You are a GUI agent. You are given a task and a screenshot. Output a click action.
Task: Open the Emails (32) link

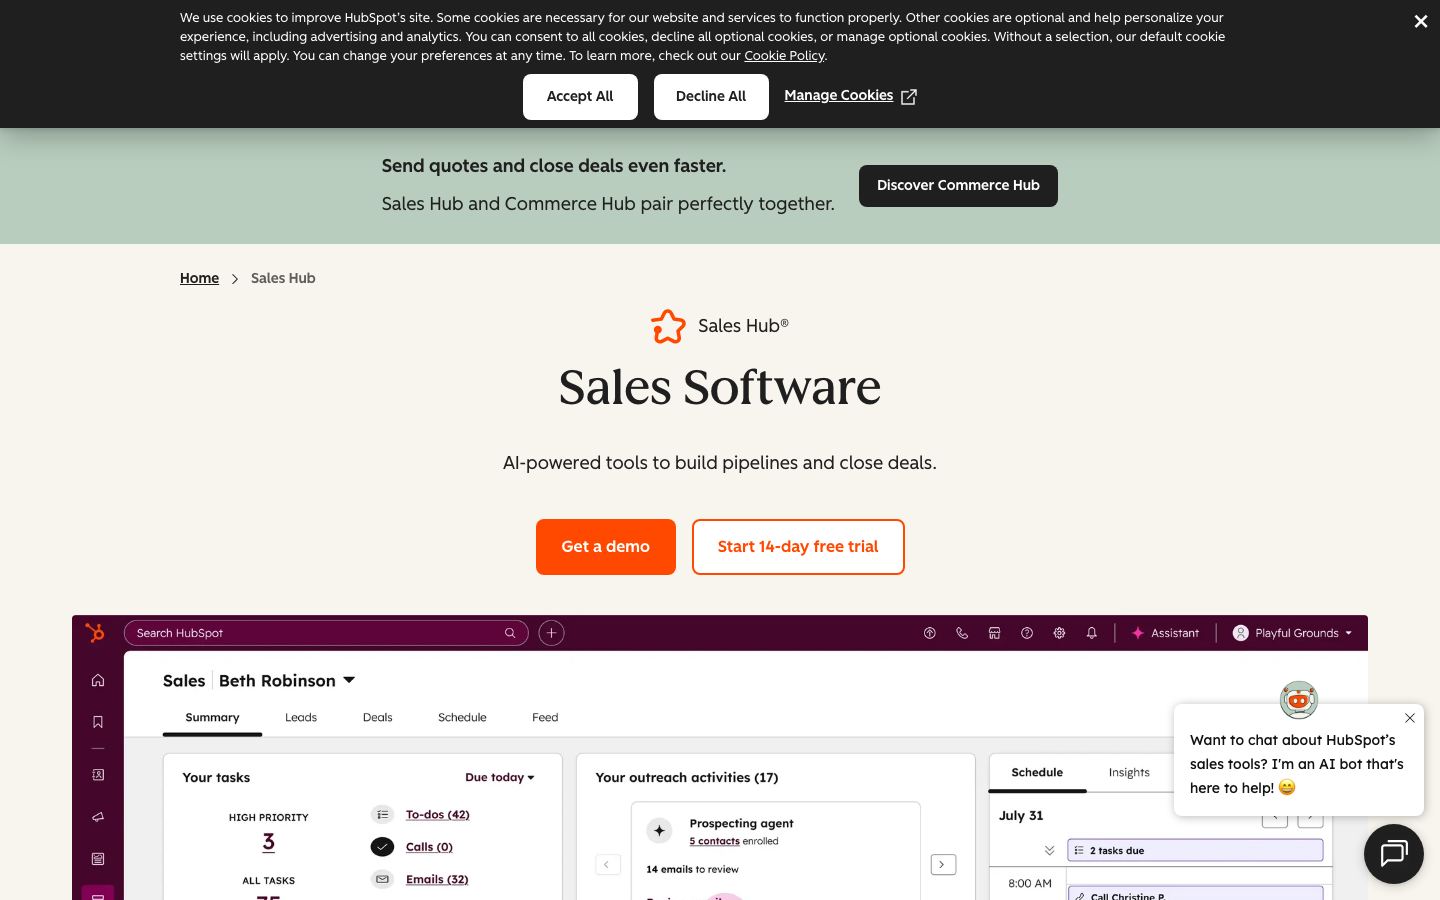[437, 879]
